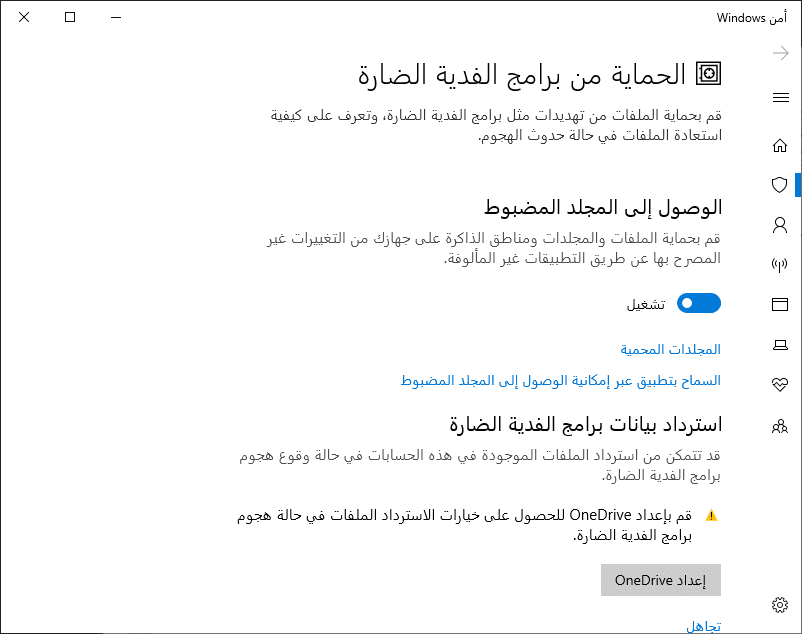Open the hamburger navigation menu
This screenshot has height=634, width=802.
tap(781, 97)
